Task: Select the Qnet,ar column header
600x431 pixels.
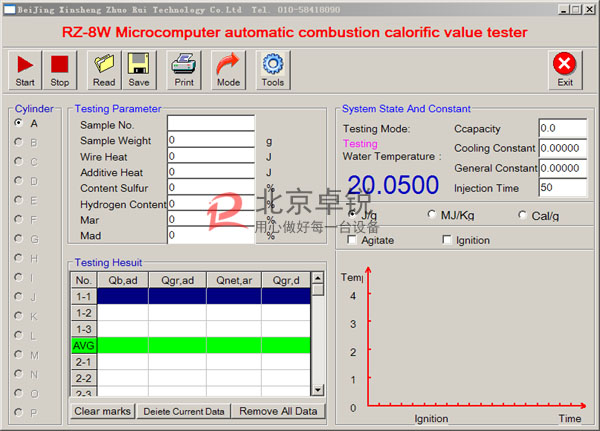Action: tap(234, 280)
